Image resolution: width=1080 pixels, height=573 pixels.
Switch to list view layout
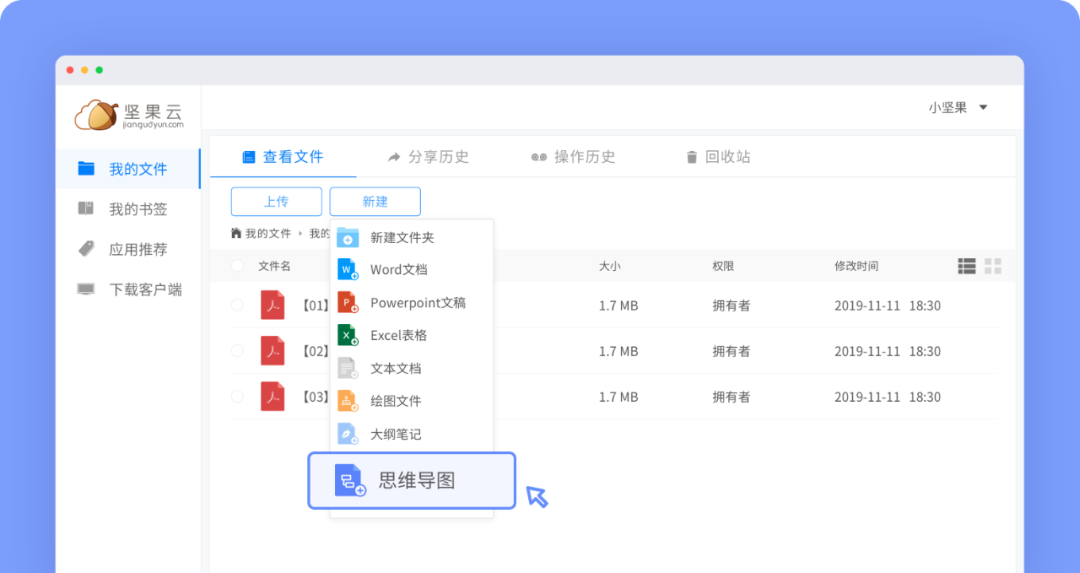click(x=967, y=266)
